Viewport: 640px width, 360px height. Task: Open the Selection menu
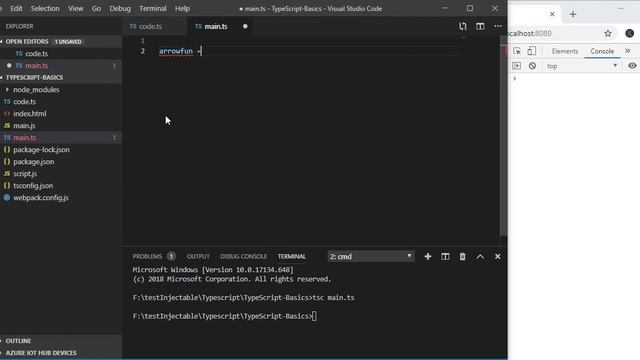(x=45, y=9)
